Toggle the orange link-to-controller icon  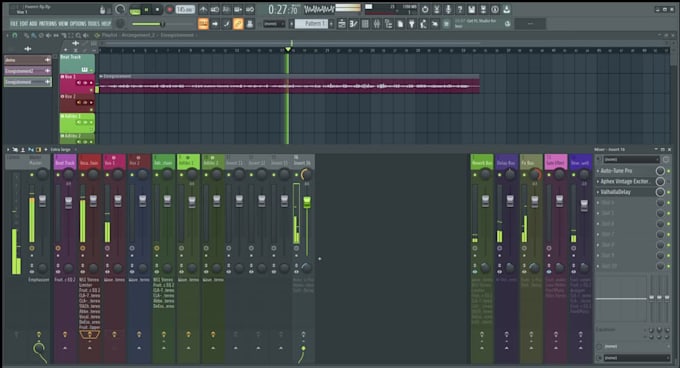pos(238,24)
